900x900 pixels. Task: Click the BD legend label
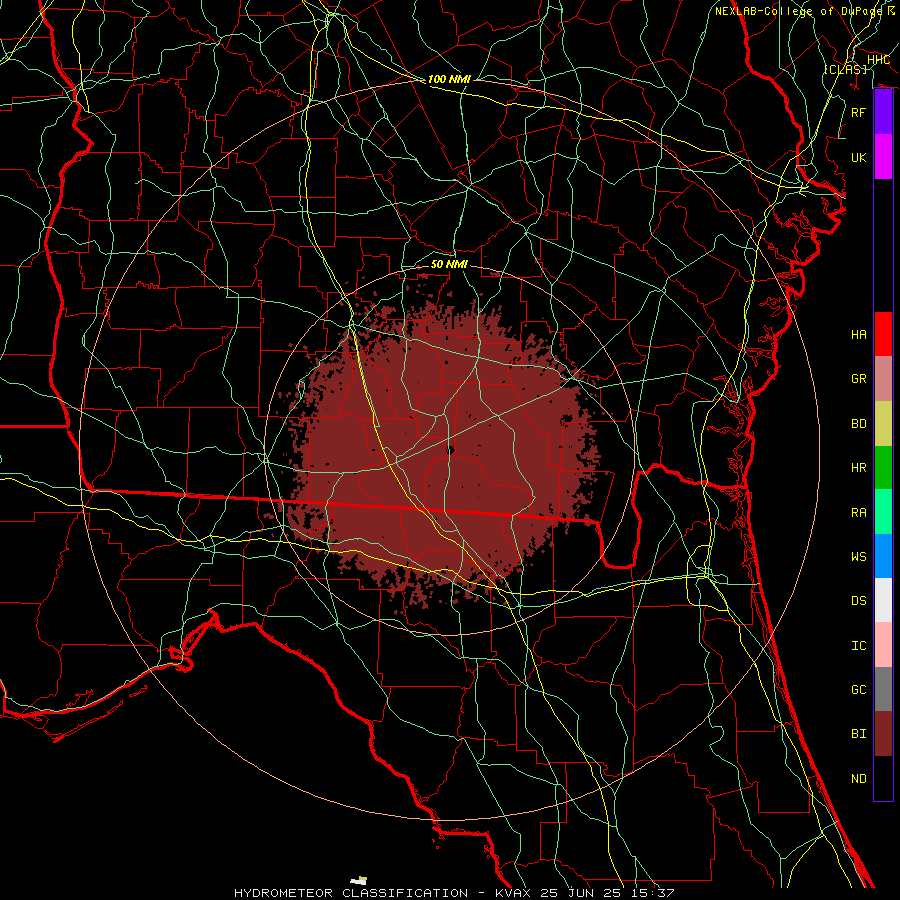click(x=858, y=424)
